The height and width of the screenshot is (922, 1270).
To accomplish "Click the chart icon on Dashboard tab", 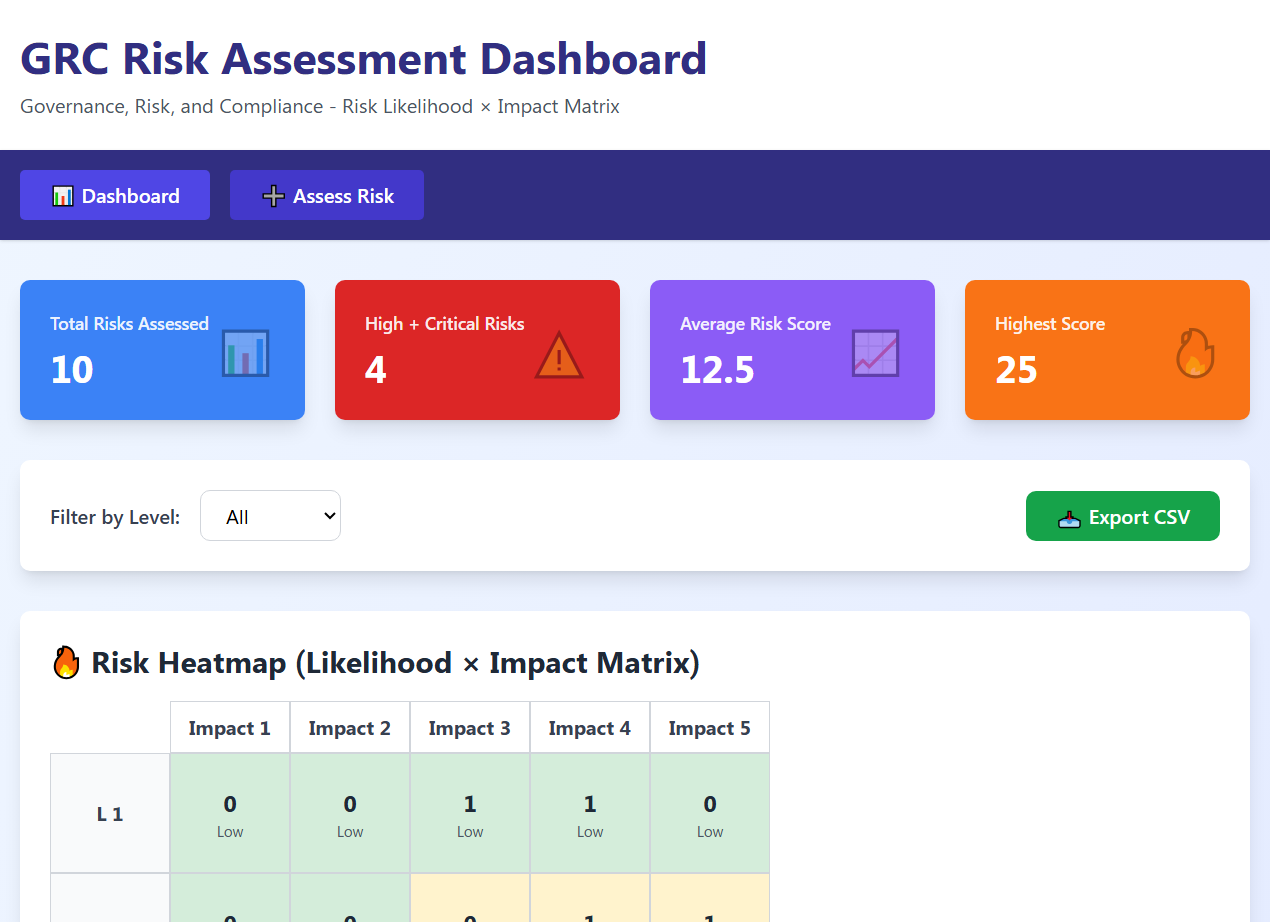I will tap(63, 196).
